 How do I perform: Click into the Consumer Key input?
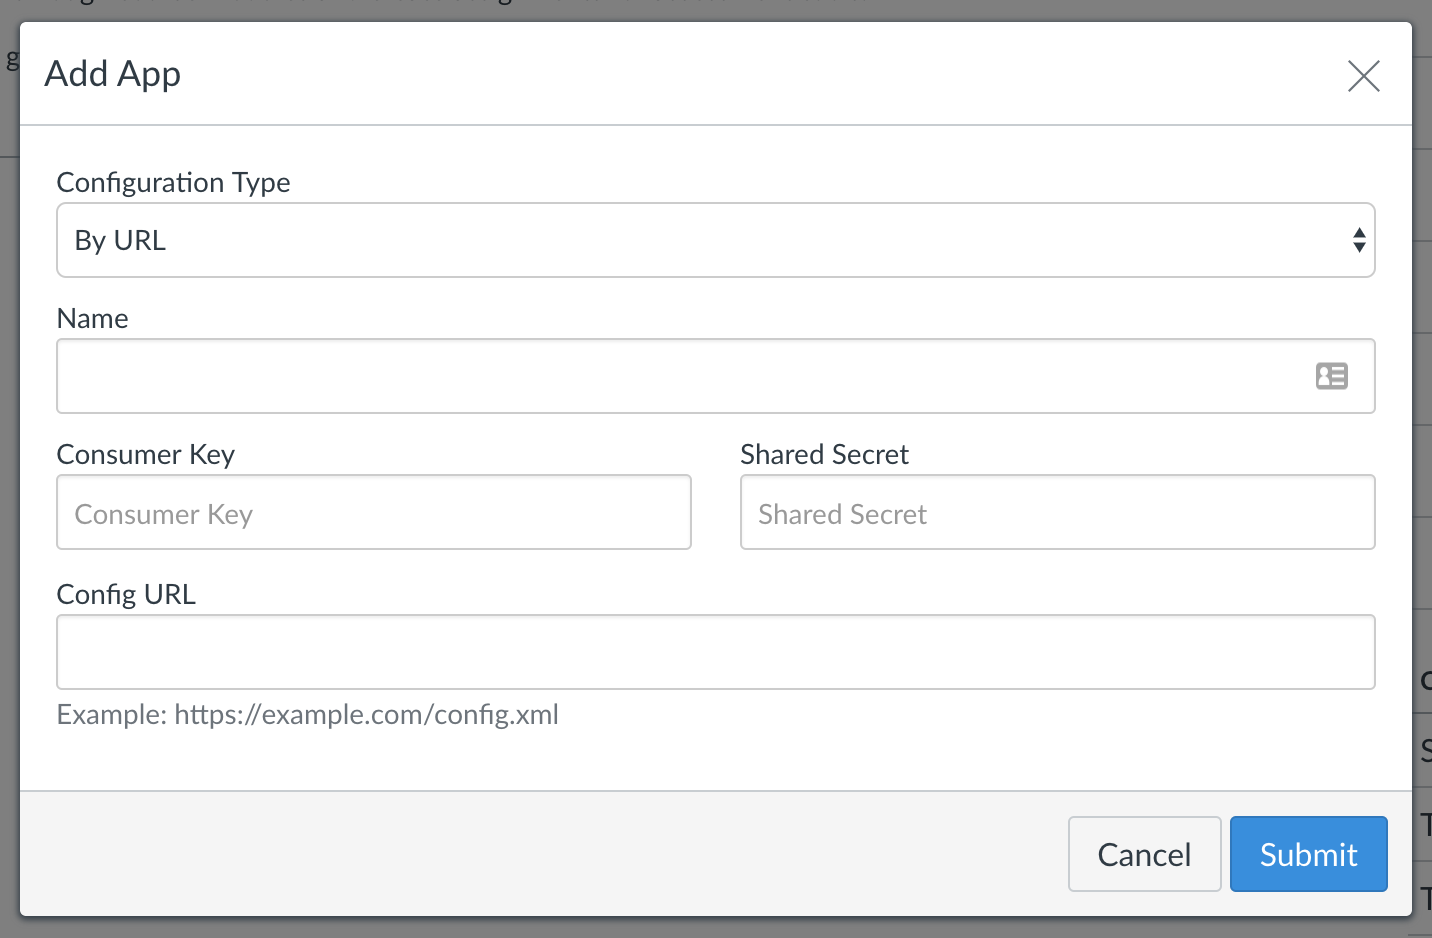coord(374,512)
